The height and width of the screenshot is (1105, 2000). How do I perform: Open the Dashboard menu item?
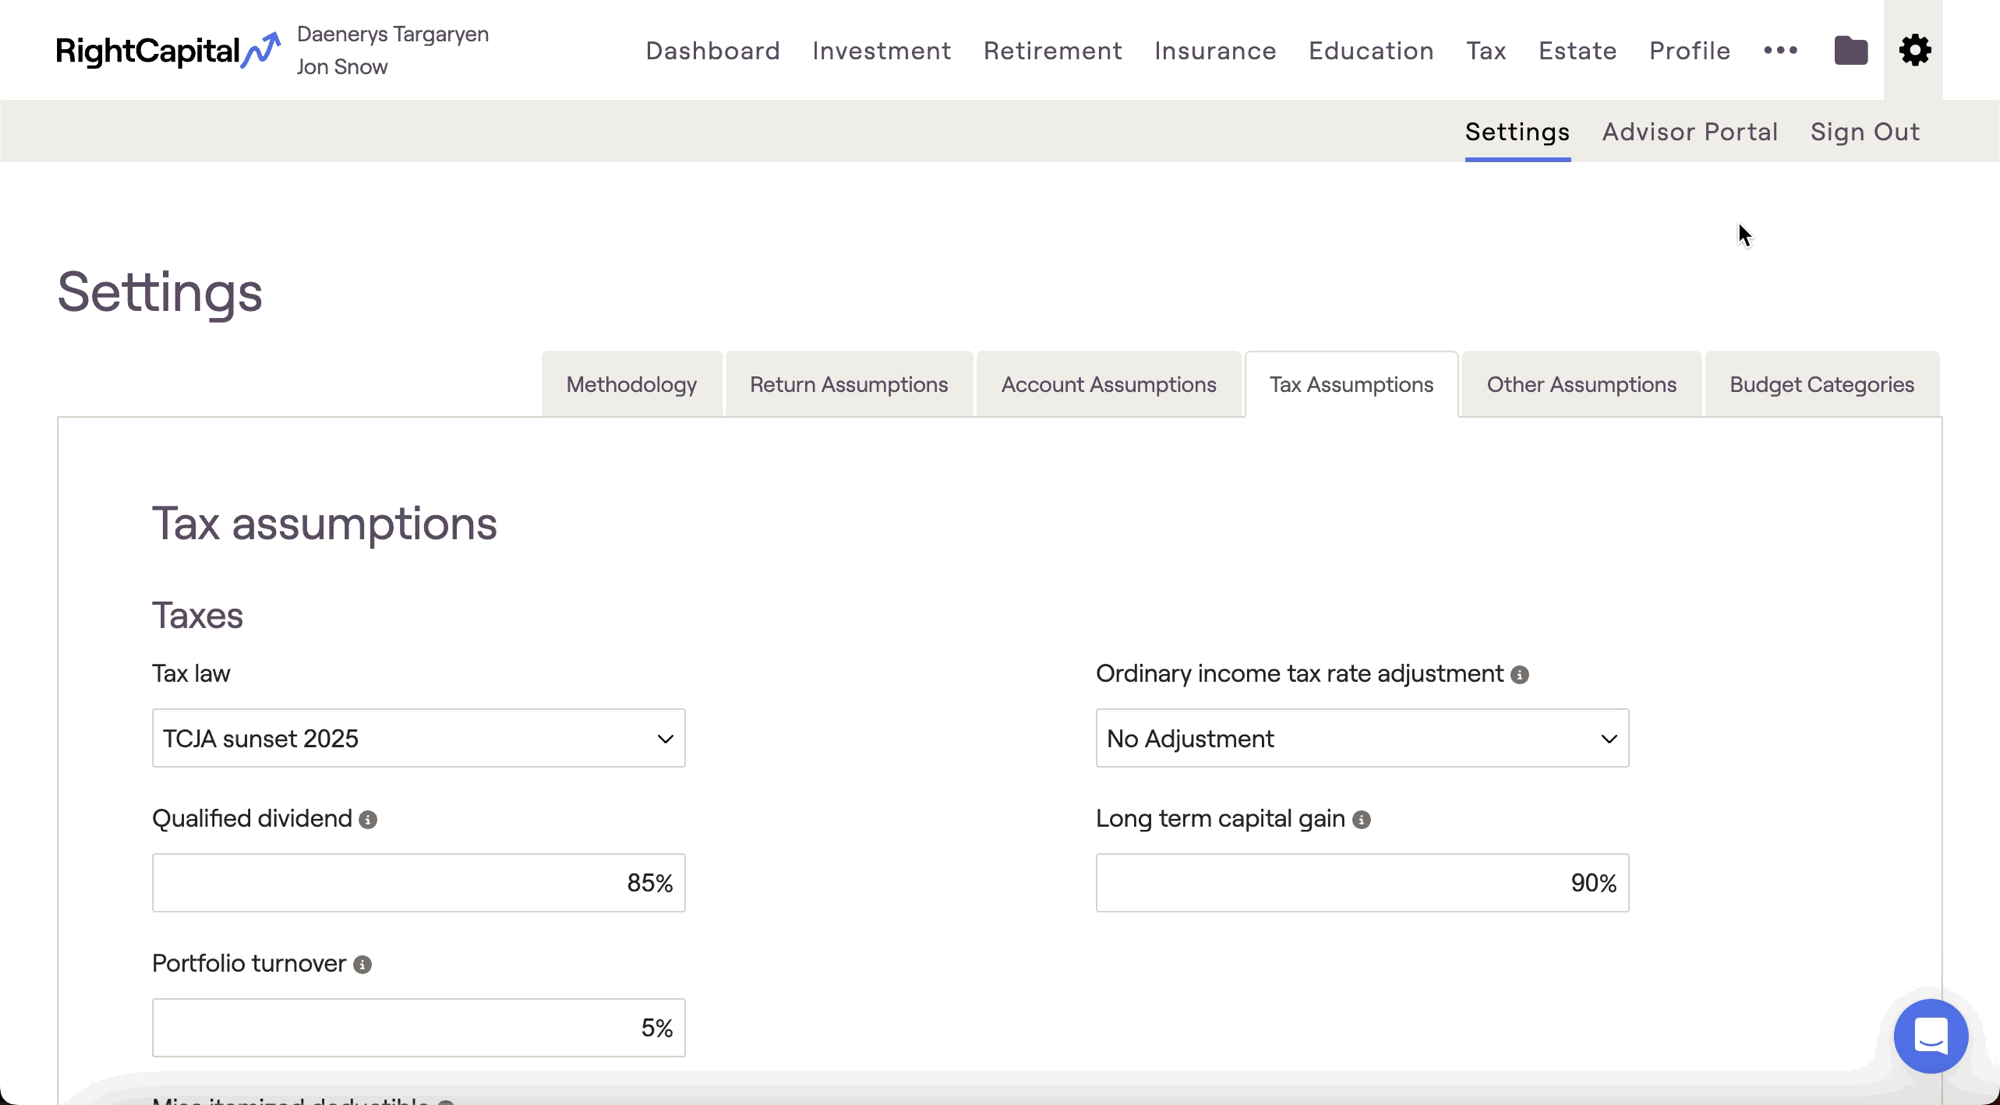click(712, 50)
